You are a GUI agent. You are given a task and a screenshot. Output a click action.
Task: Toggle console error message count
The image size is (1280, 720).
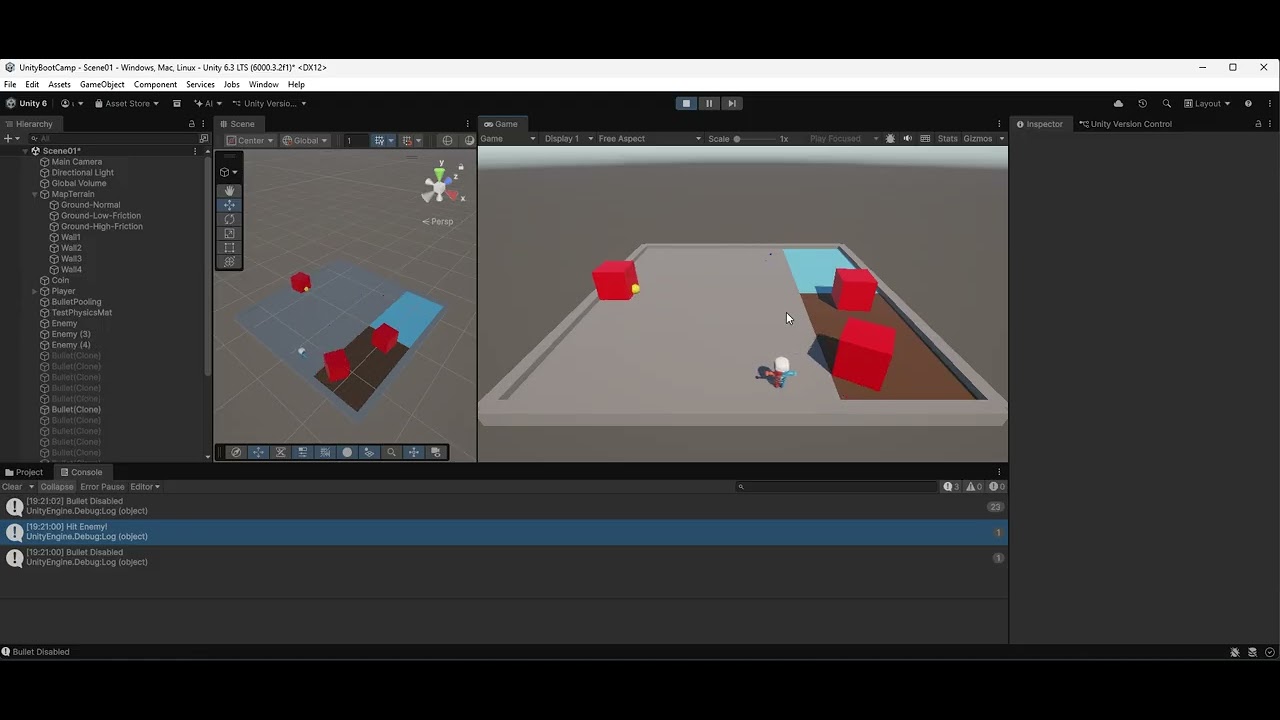tap(997, 487)
